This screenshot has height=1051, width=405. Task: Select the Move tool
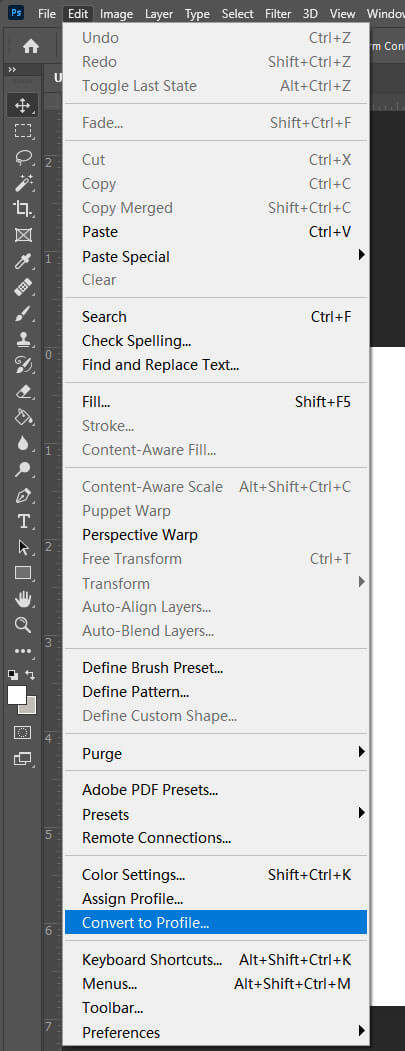23,105
